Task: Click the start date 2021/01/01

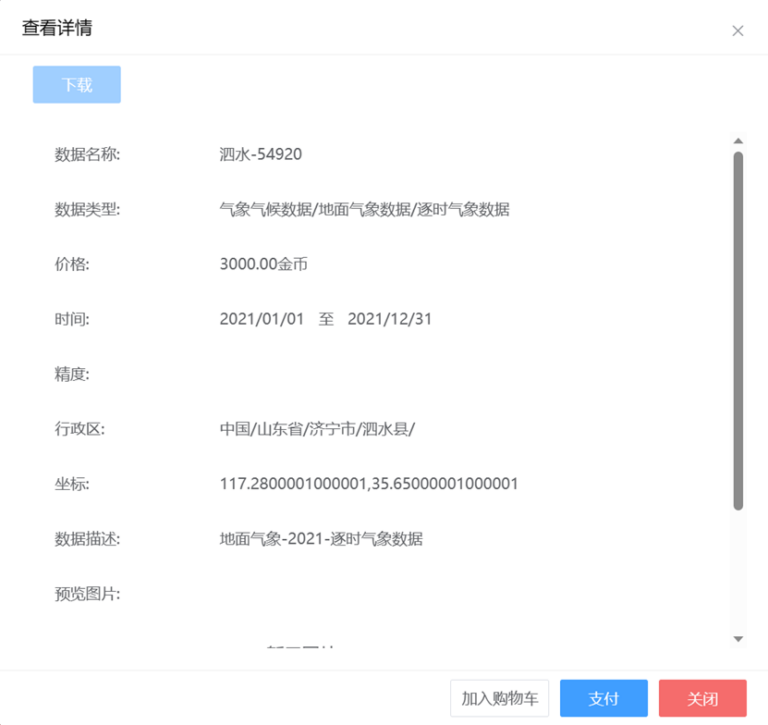Action: 261,319
